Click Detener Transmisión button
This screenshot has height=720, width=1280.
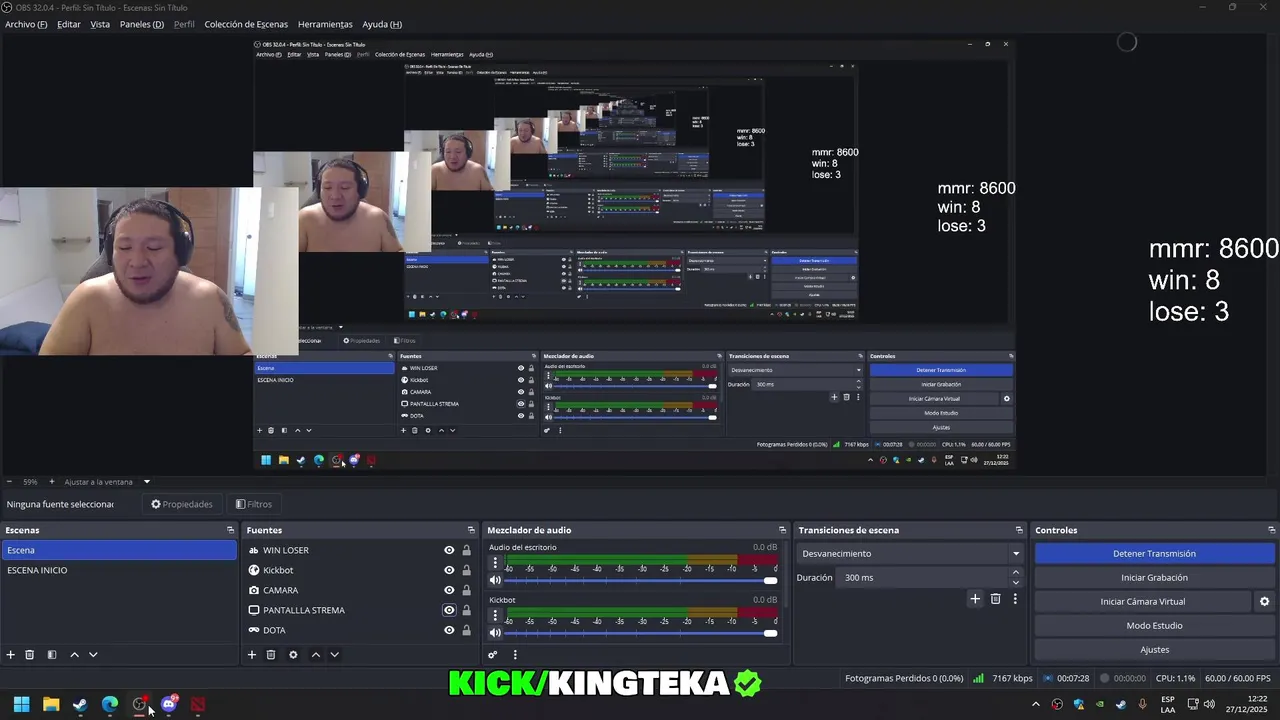[x=1154, y=553]
